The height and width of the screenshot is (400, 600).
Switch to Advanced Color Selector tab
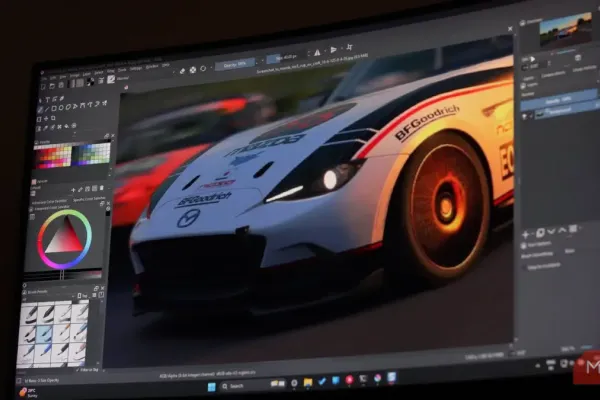tap(49, 201)
